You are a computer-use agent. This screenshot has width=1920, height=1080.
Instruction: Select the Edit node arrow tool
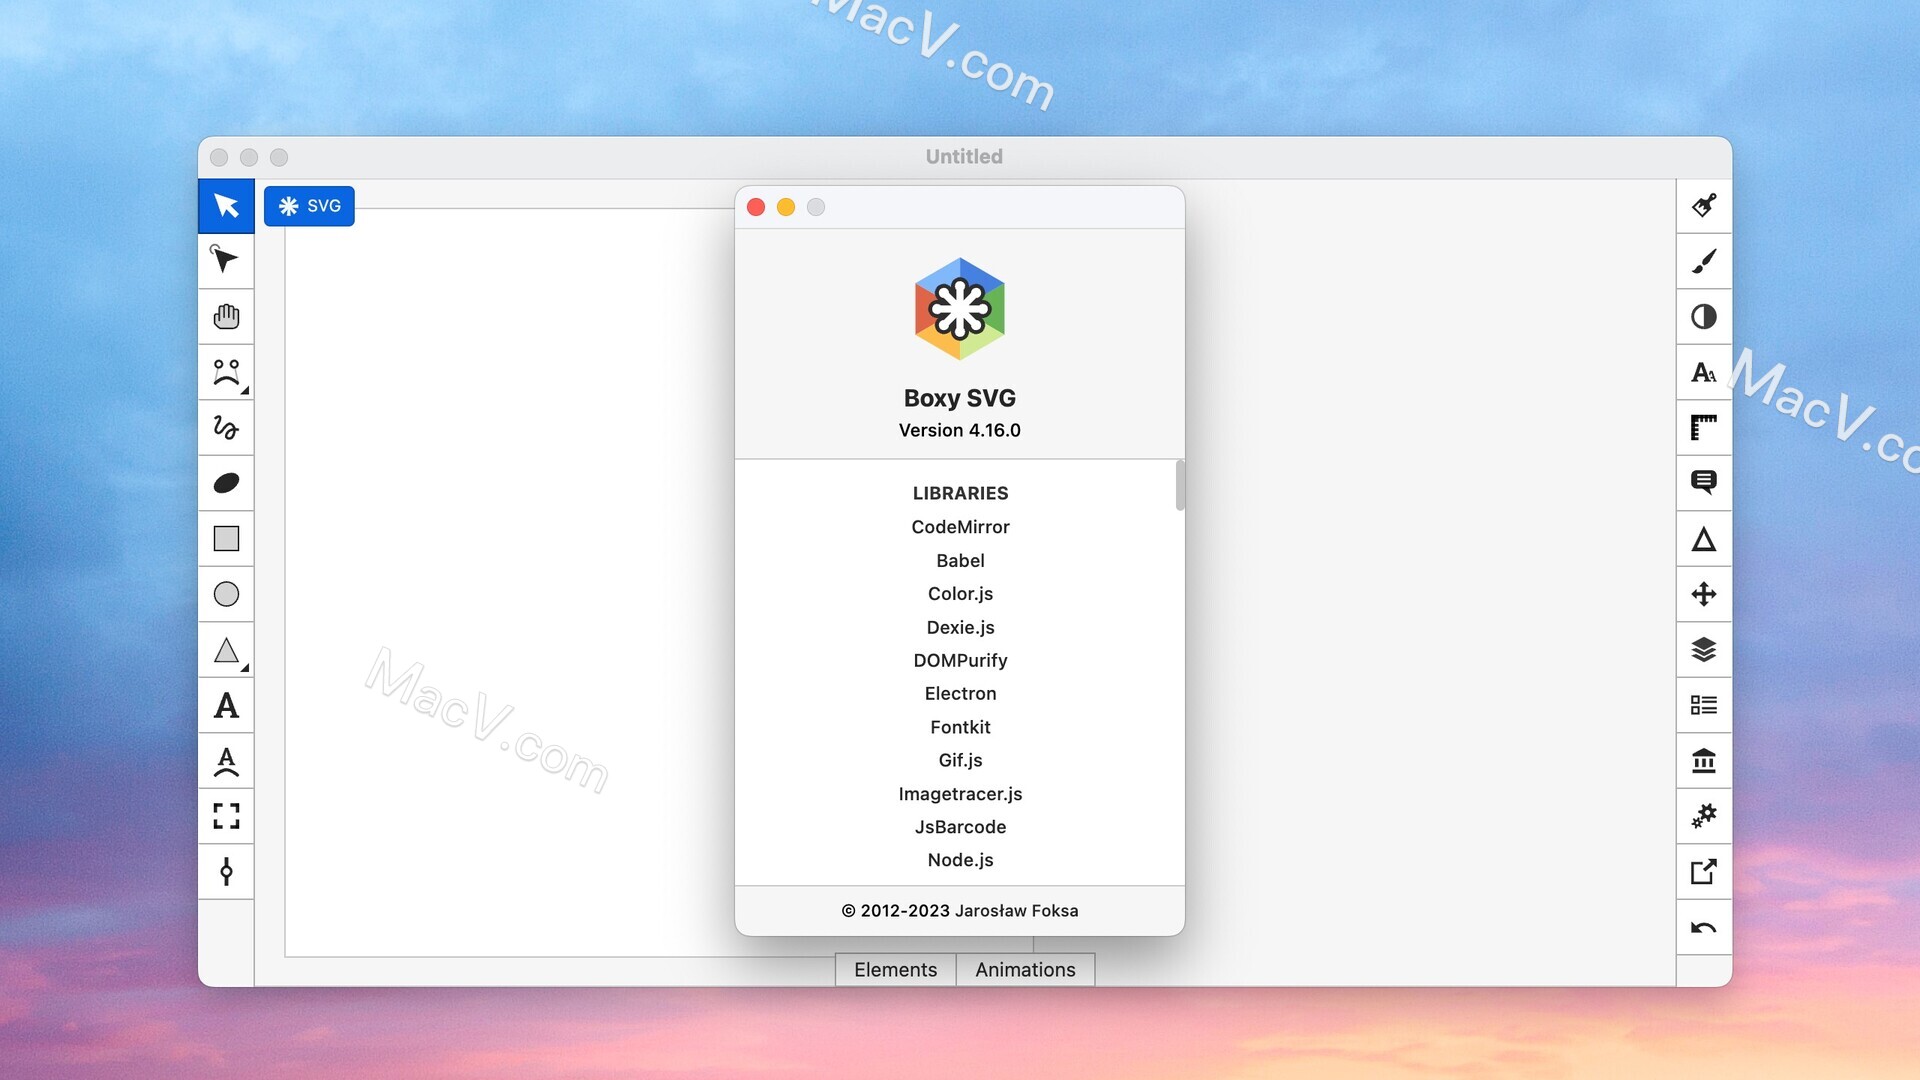click(226, 261)
